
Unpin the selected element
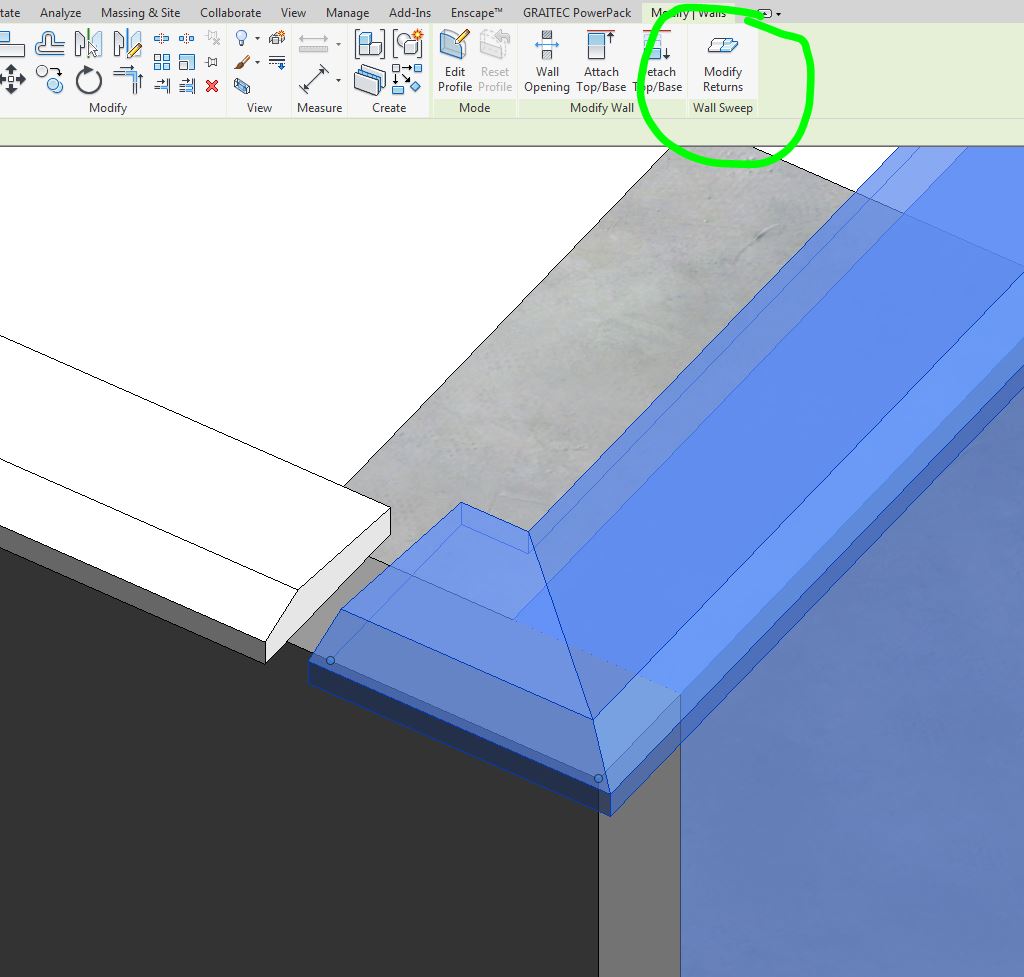pyautogui.click(x=212, y=38)
